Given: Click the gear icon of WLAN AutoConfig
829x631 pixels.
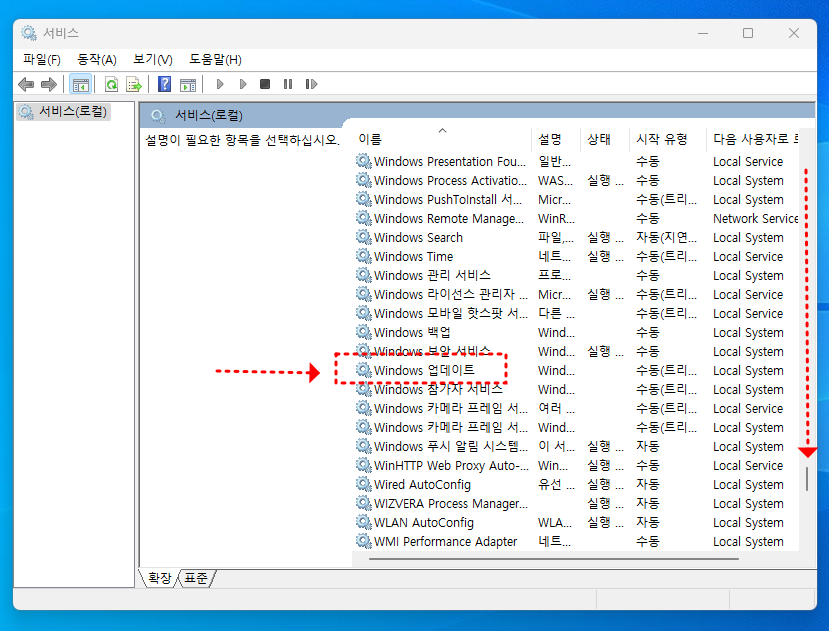Looking at the screenshot, I should tap(364, 522).
